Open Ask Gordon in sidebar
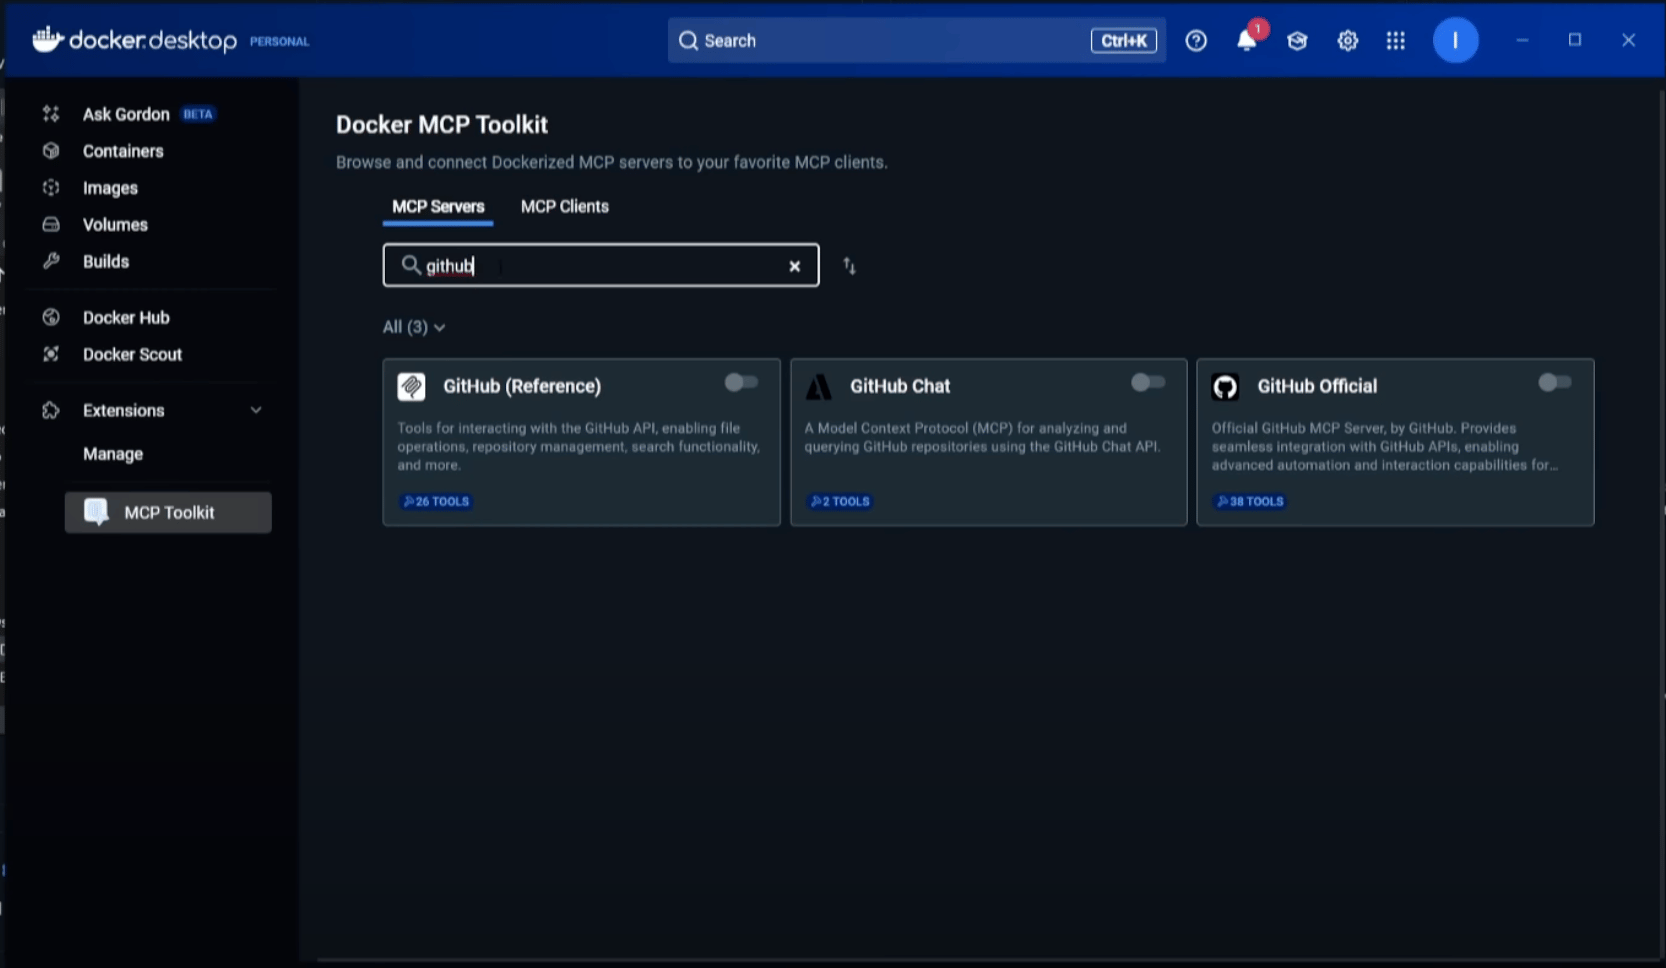The width and height of the screenshot is (1666, 968). (x=126, y=114)
